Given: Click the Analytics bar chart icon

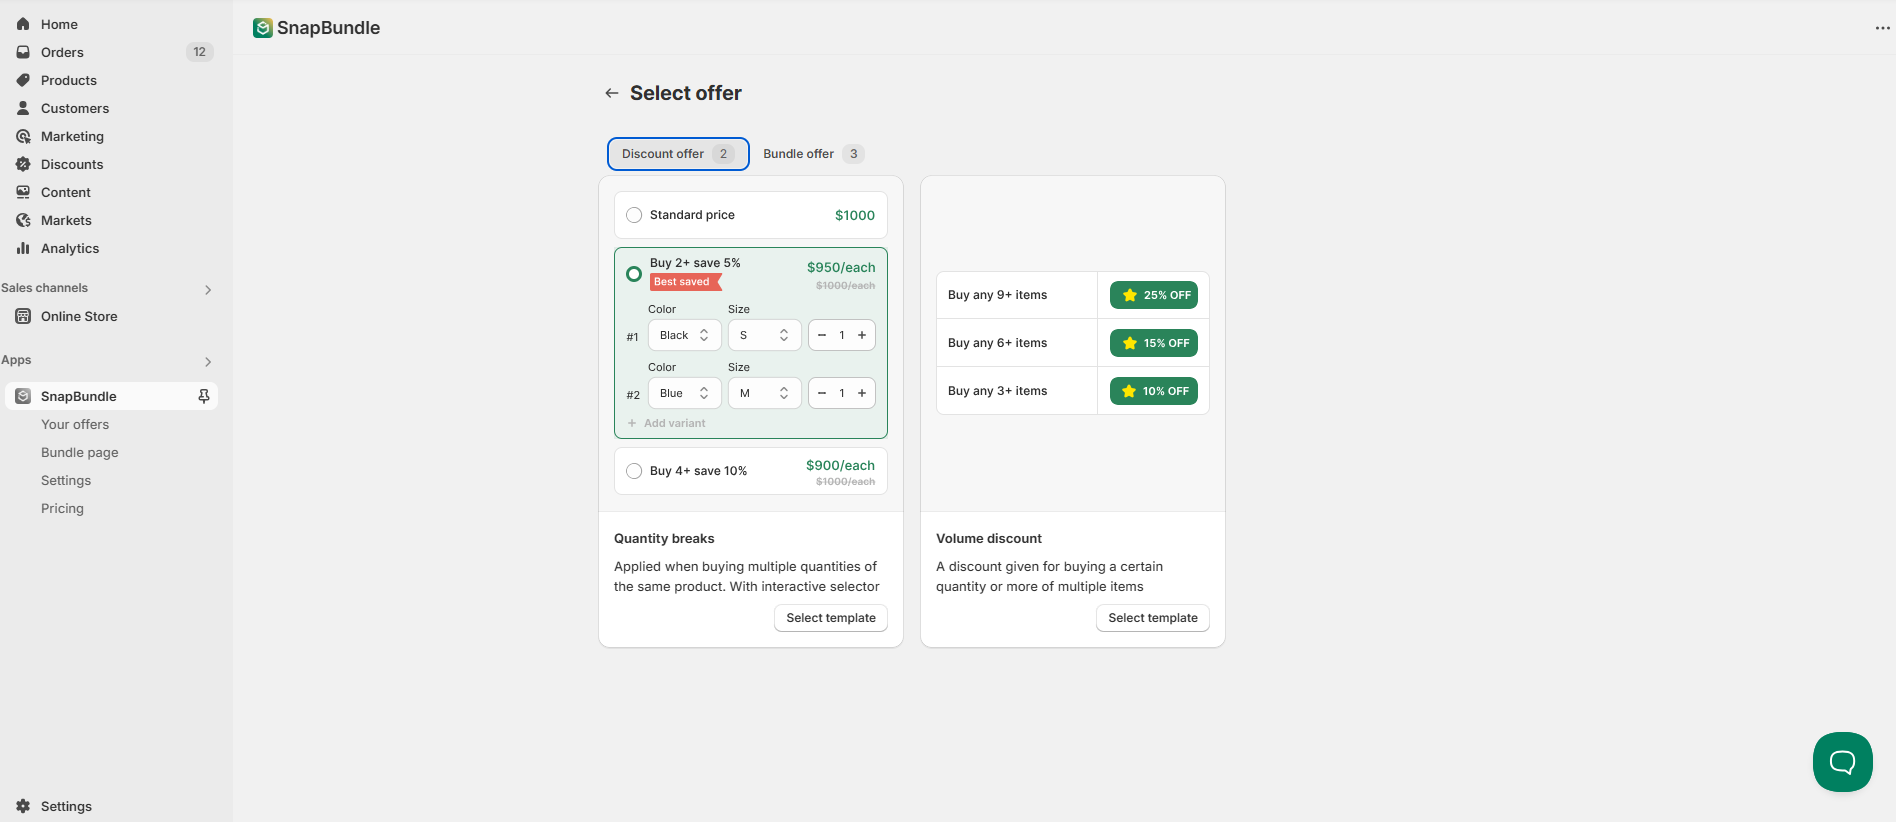Looking at the screenshot, I should [23, 248].
